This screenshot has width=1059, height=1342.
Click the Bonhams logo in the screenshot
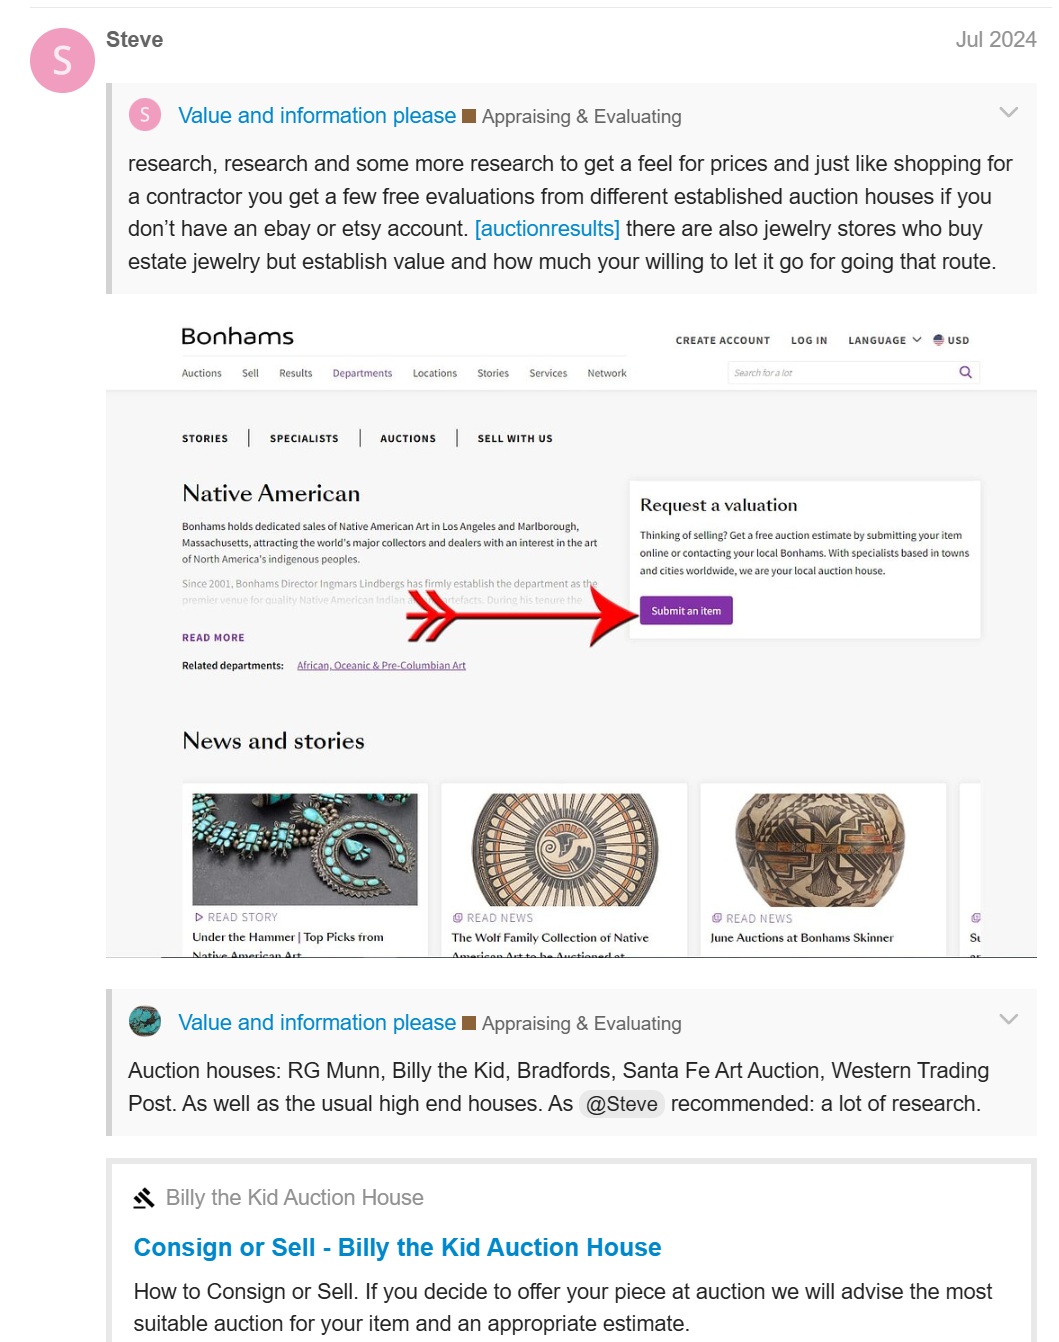point(238,336)
